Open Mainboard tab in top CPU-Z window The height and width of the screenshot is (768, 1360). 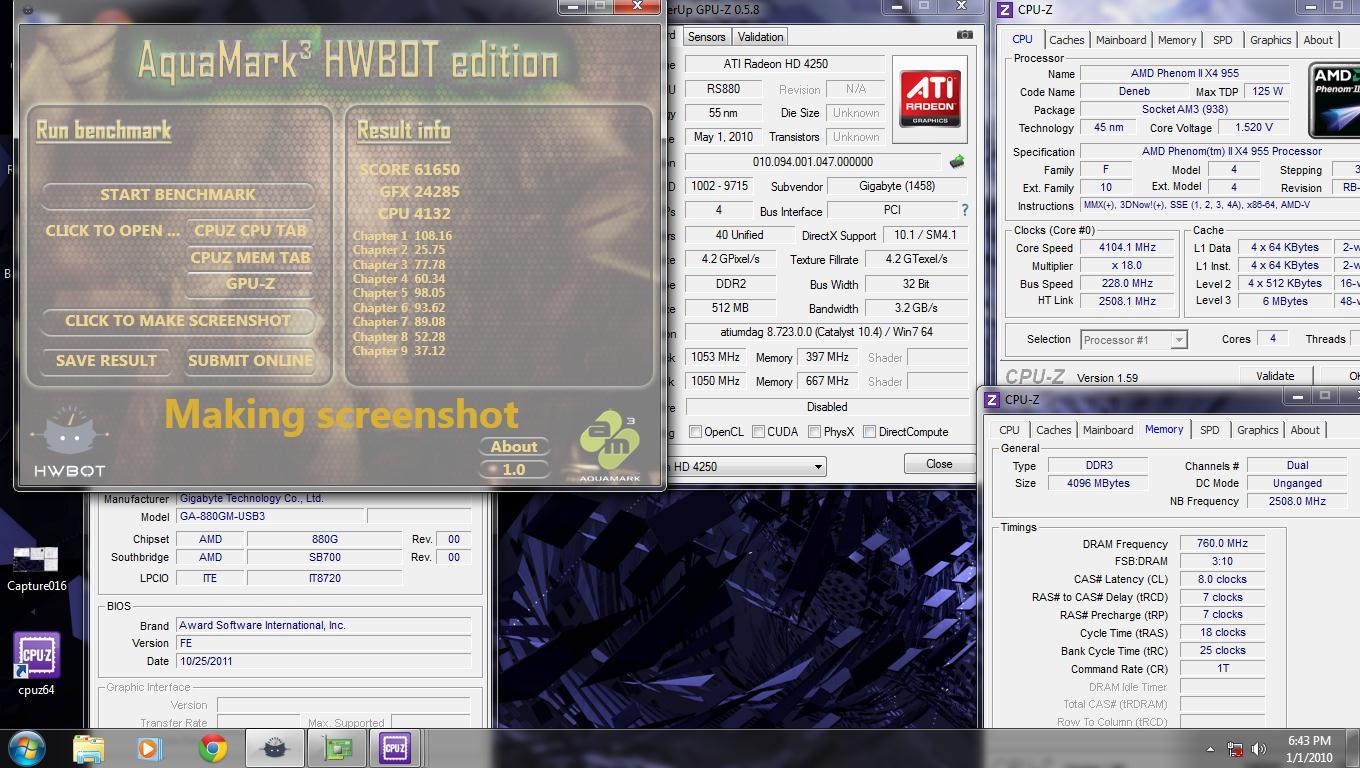point(1121,40)
